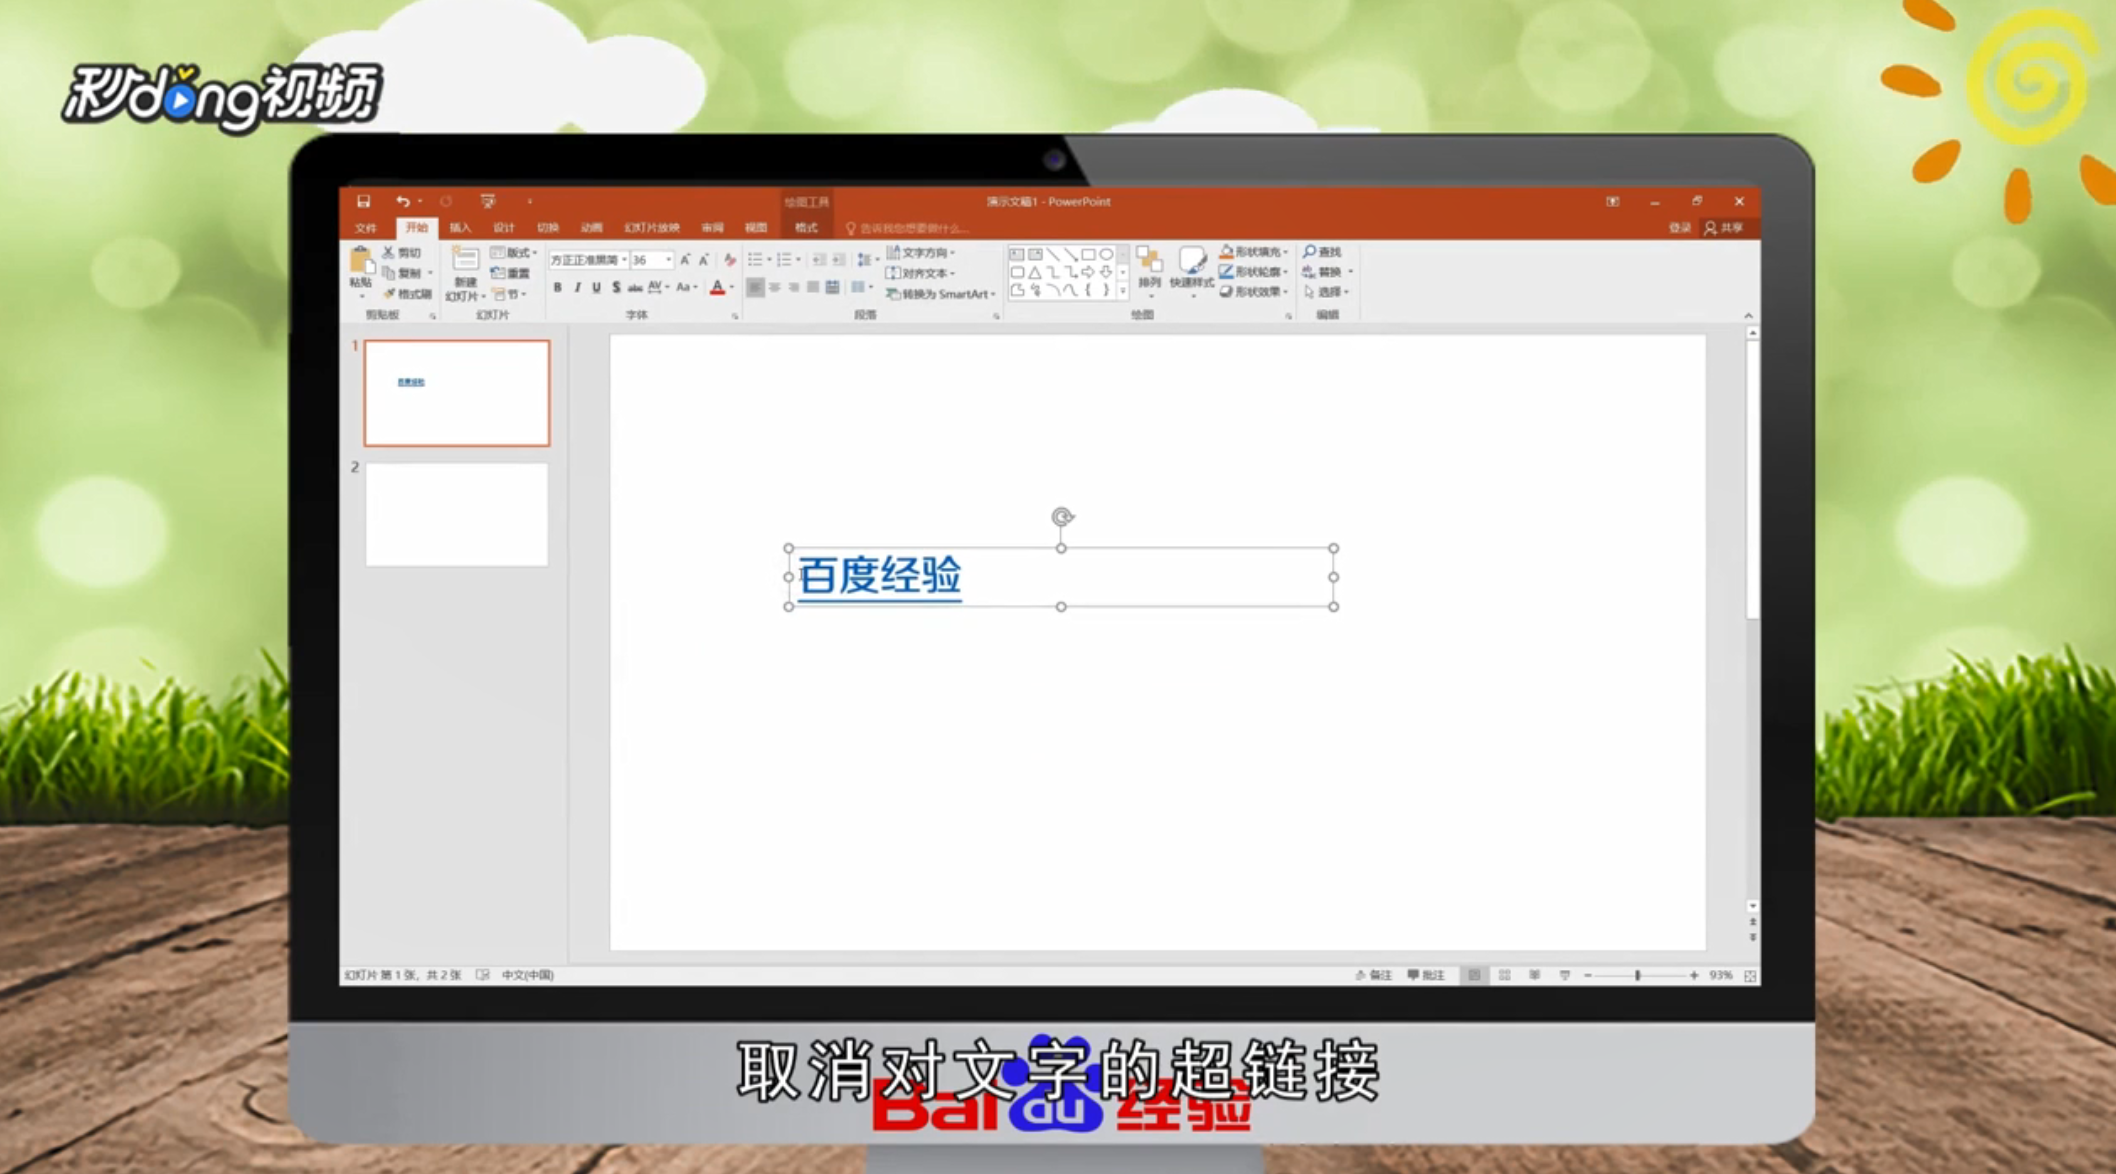Viewport: 2116px width, 1174px height.
Task: Switch to Format (格式) drawing tools tab
Action: pyautogui.click(x=806, y=228)
